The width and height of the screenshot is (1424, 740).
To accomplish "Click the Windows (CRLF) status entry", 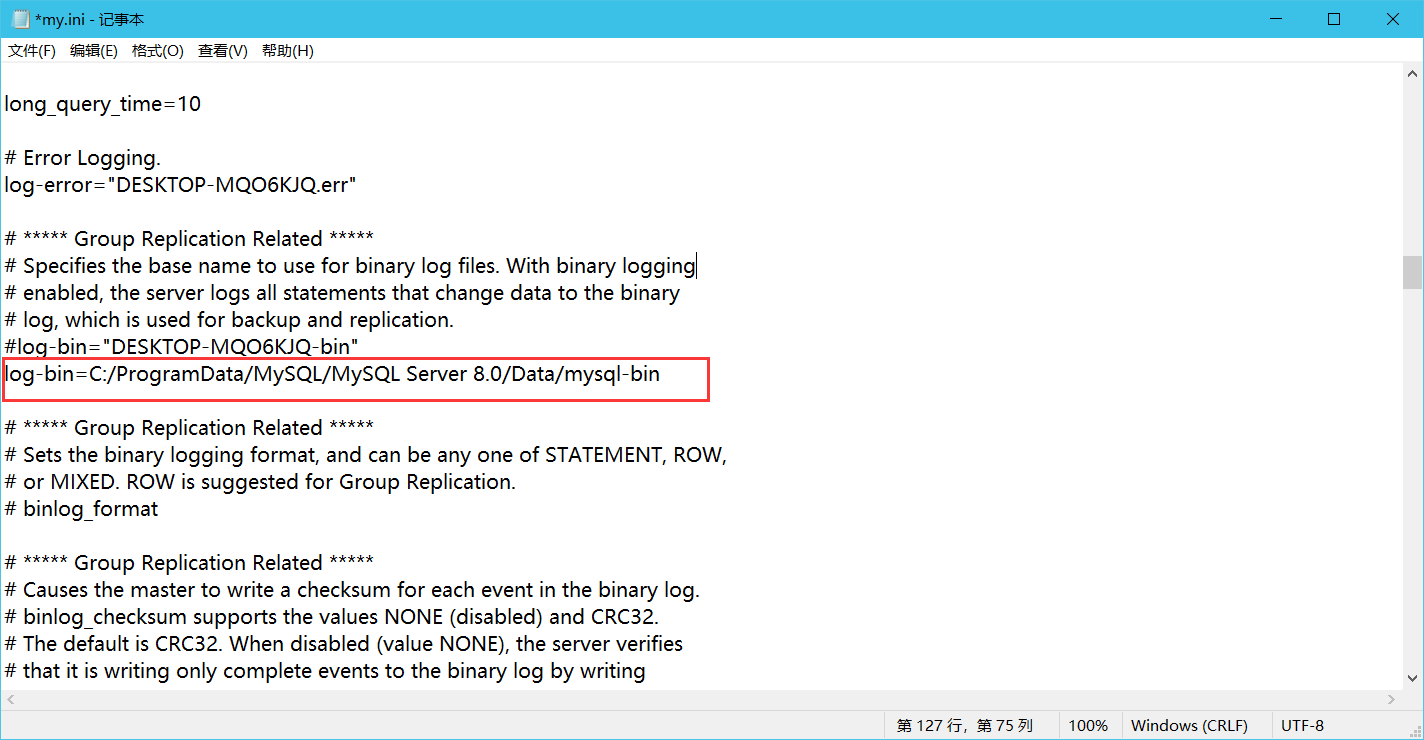I will coord(1189,726).
